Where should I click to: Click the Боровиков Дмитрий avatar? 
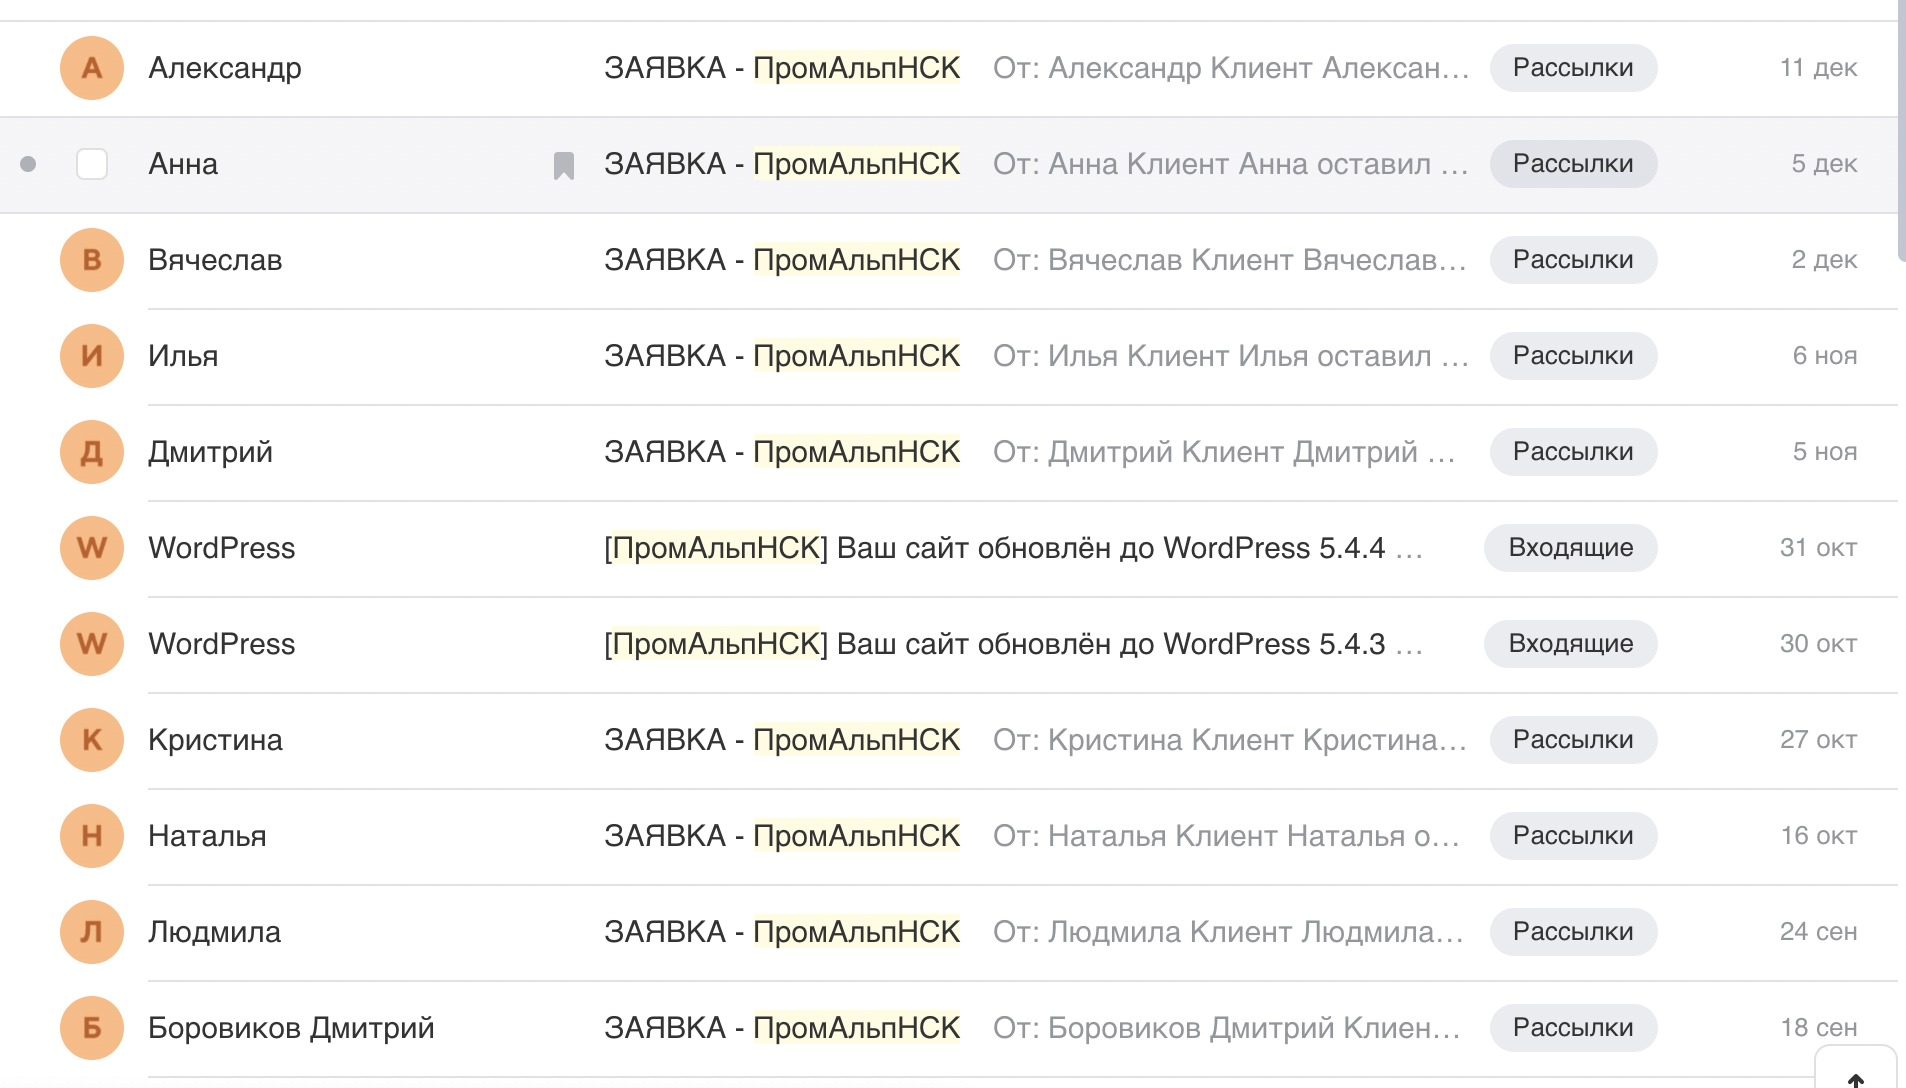[x=91, y=1028]
